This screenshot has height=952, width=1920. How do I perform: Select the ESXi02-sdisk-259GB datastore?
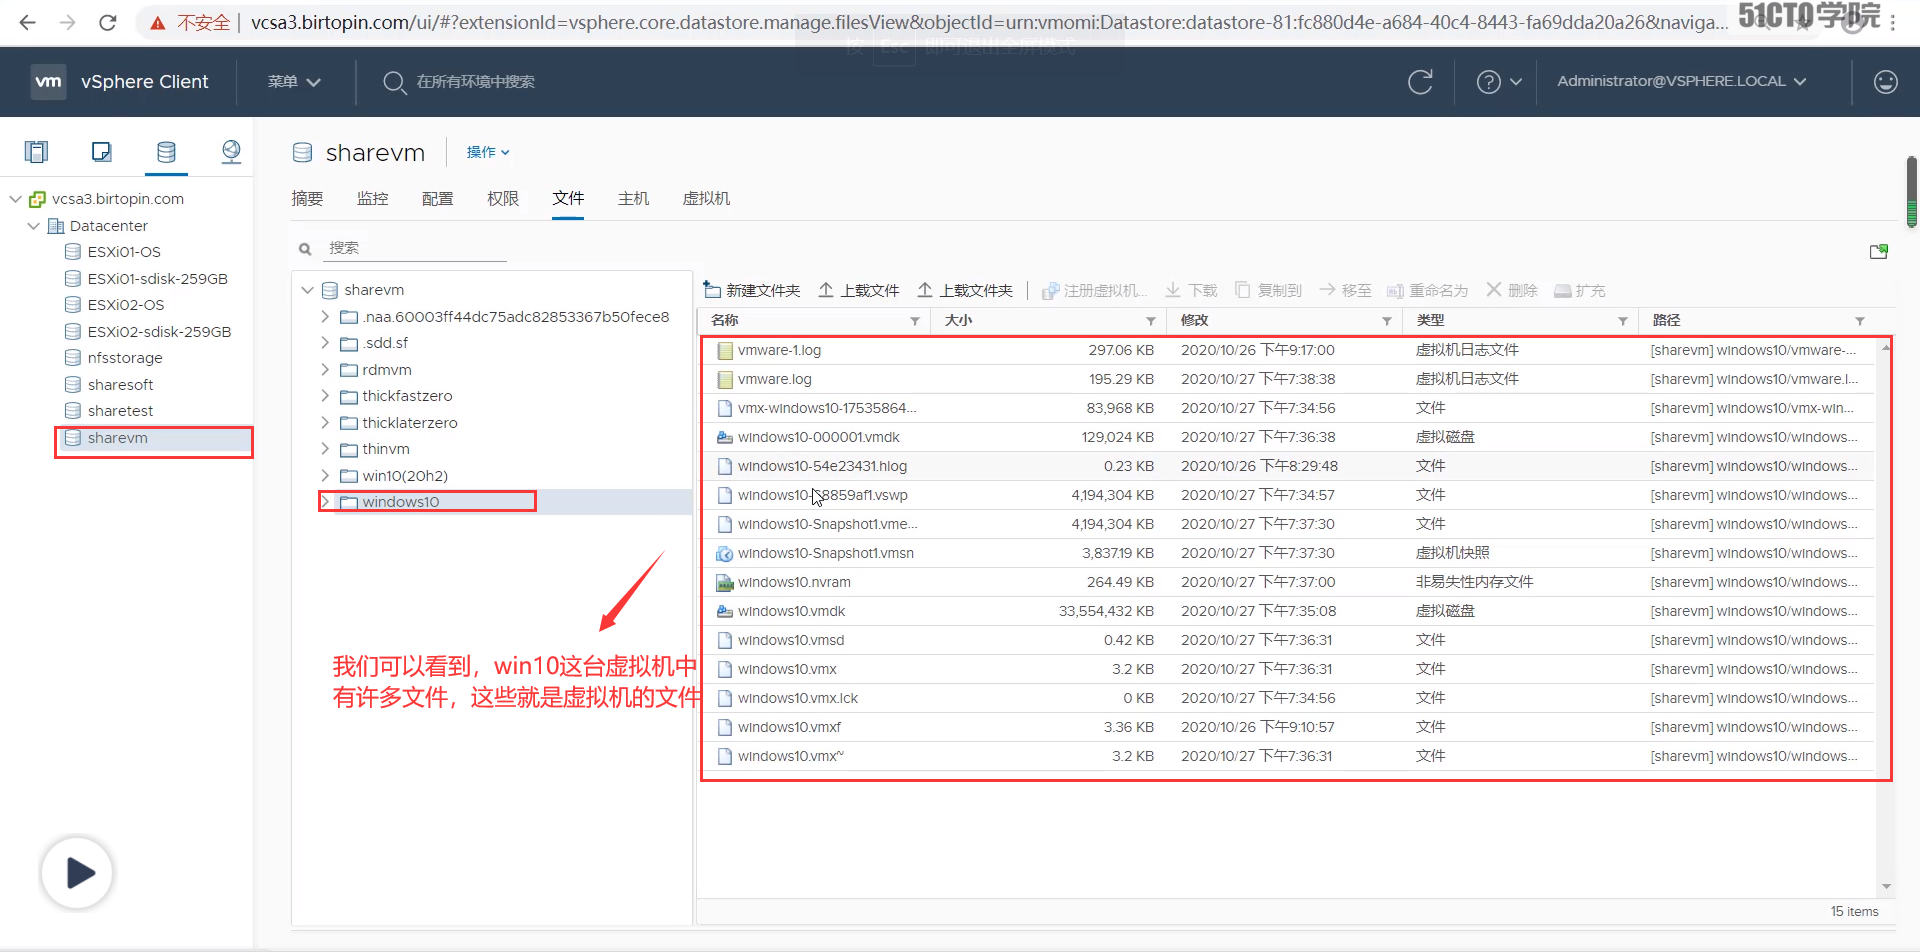pos(159,332)
